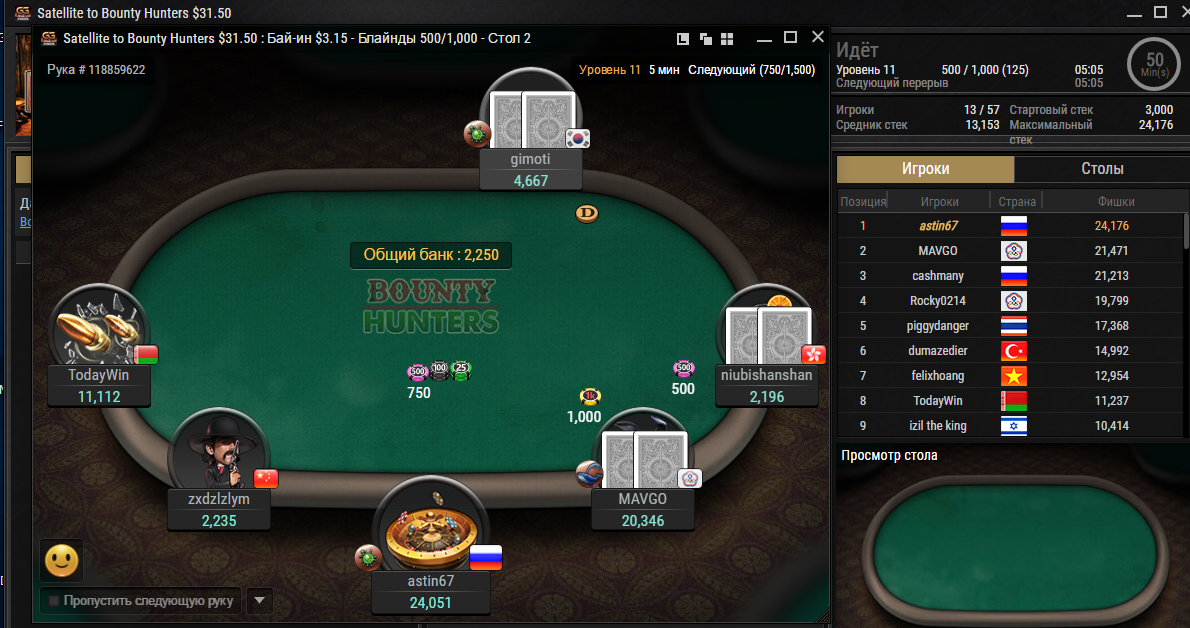Click the single-table layout icon in title bar
The width and height of the screenshot is (1190, 628).
coord(683,39)
